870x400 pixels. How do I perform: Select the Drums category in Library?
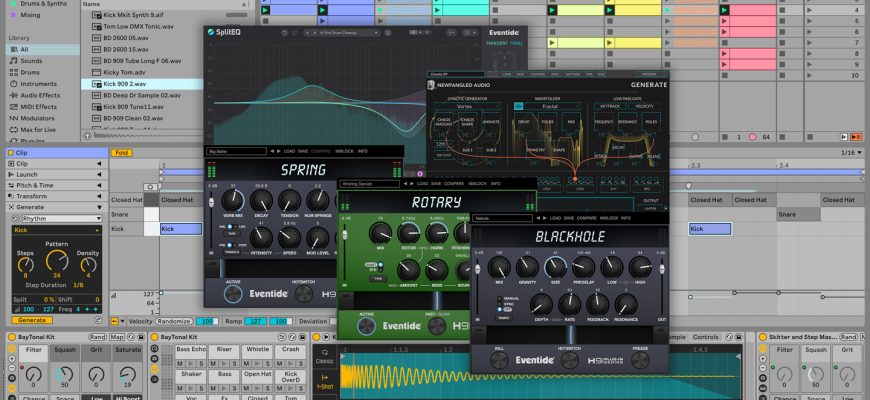(x=32, y=73)
